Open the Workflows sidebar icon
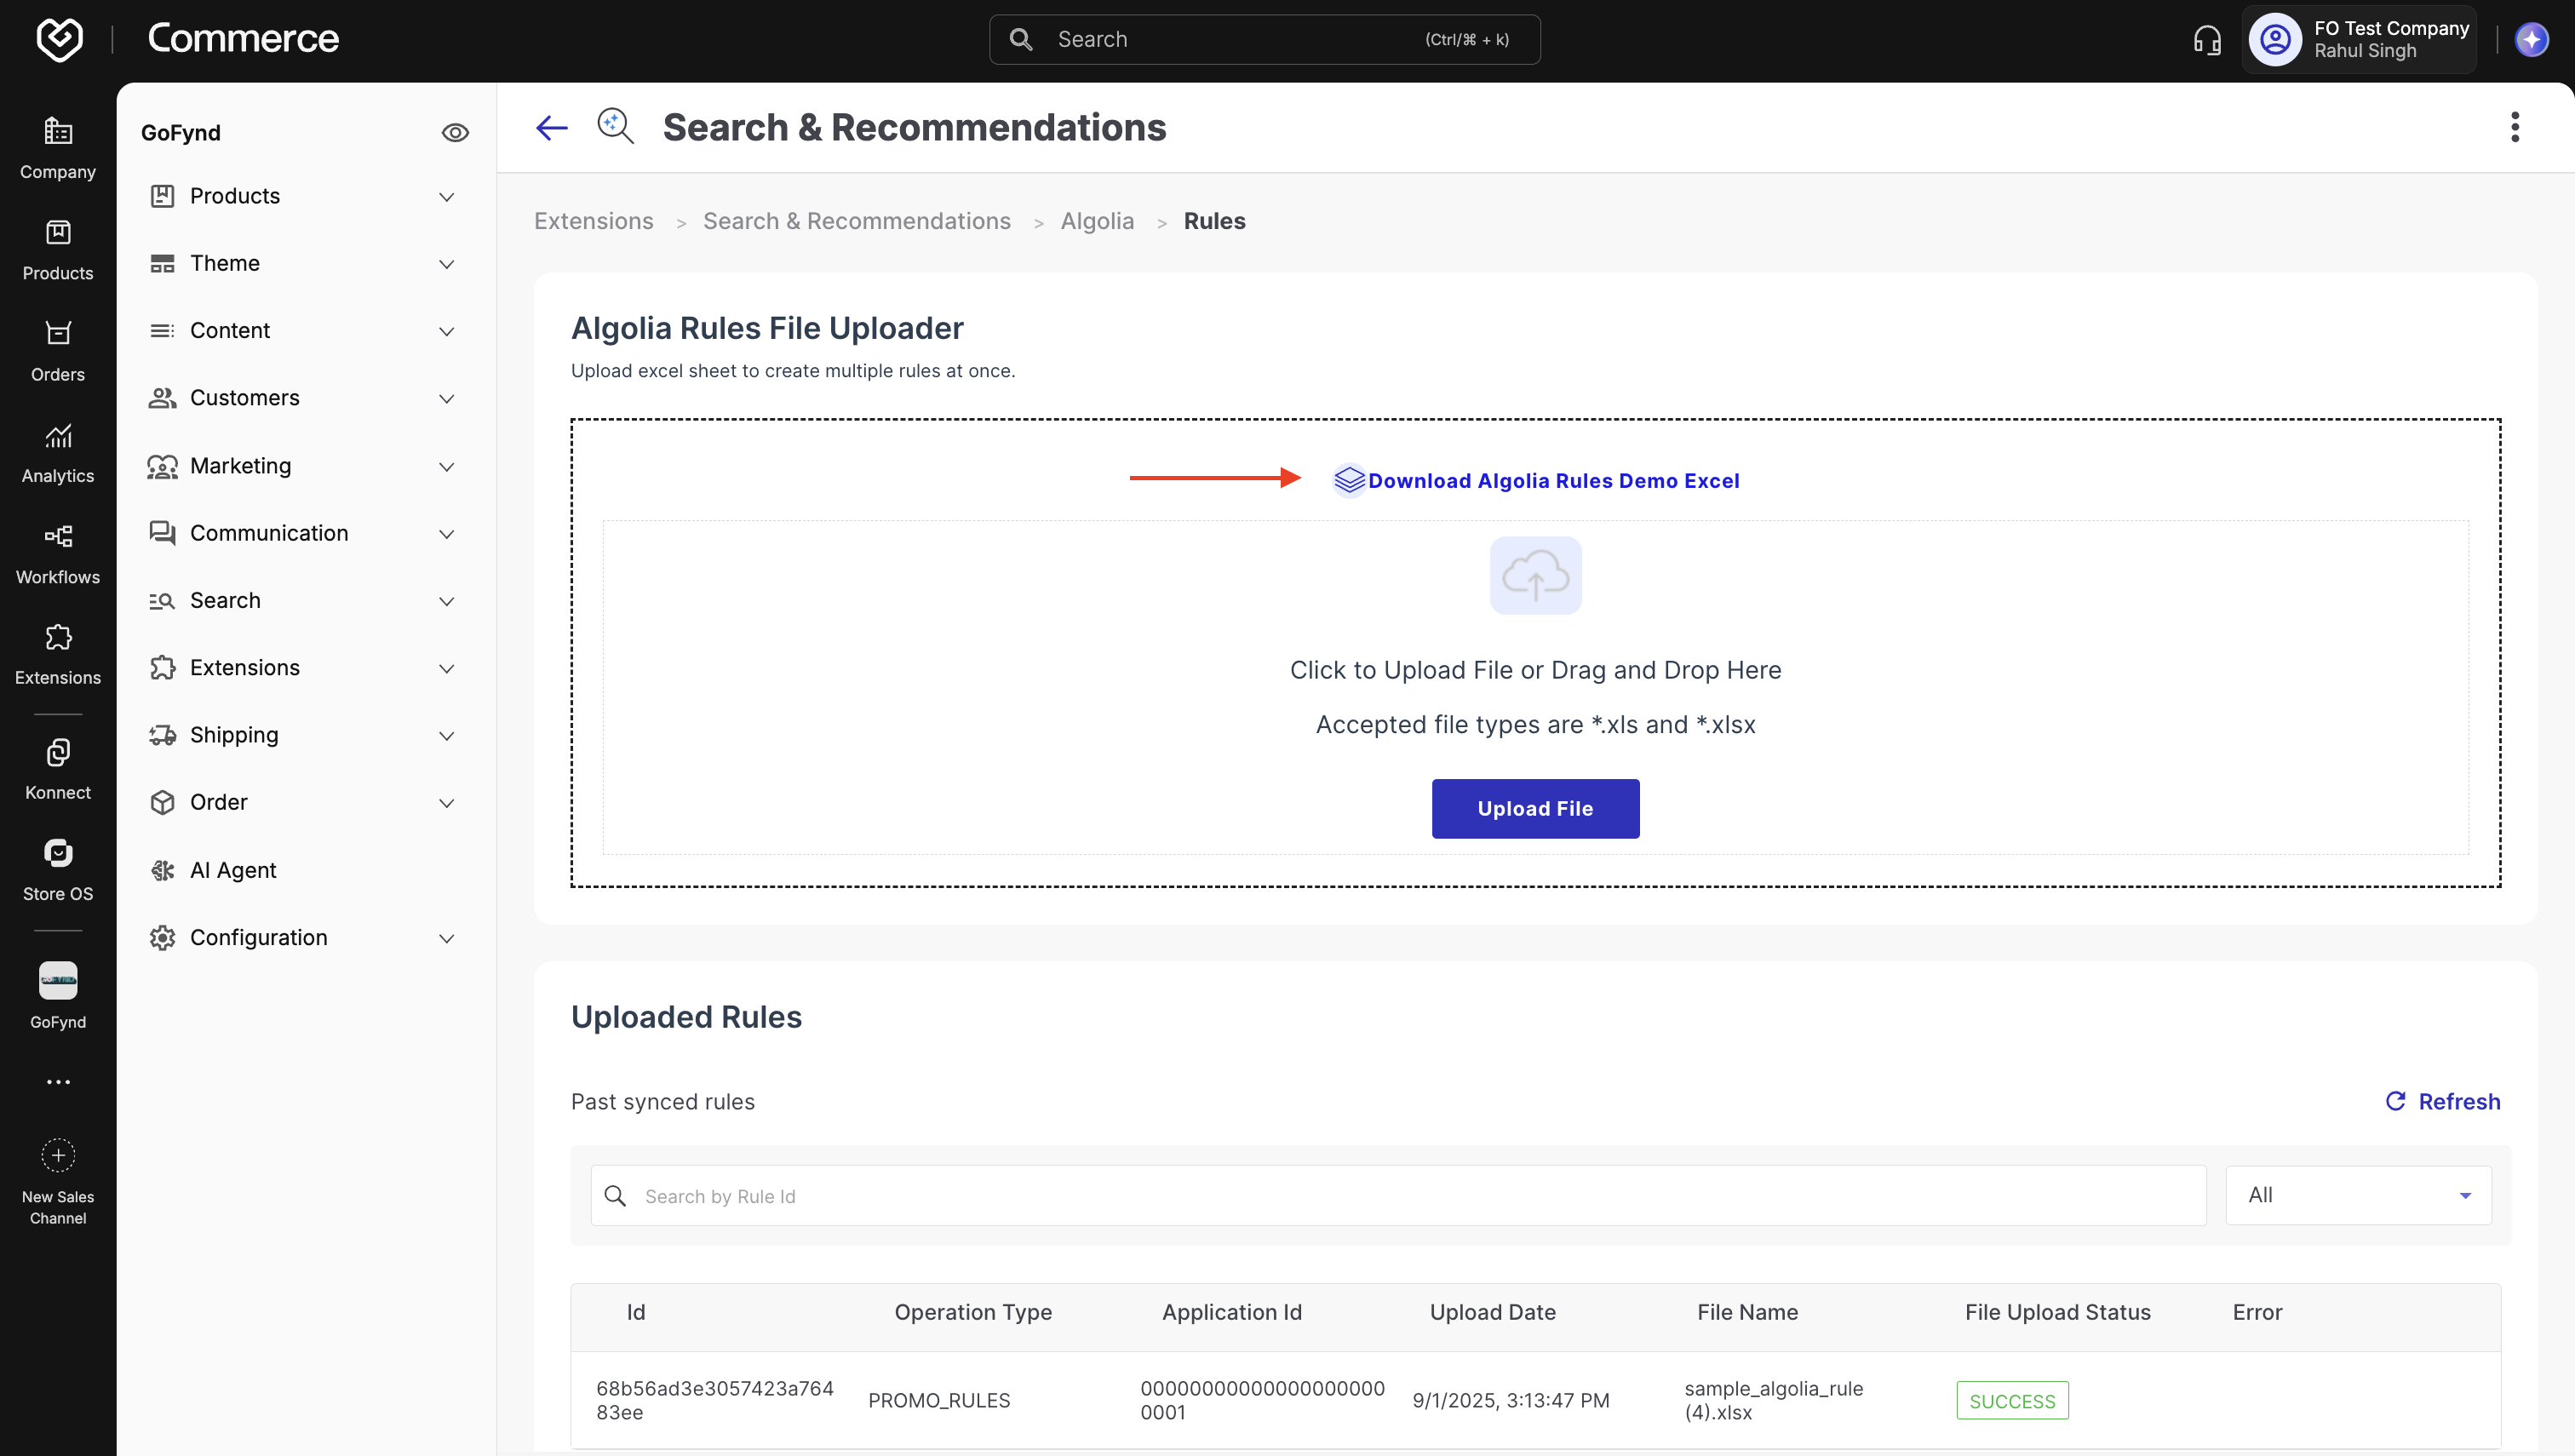Image resolution: width=2575 pixels, height=1456 pixels. tap(58, 554)
